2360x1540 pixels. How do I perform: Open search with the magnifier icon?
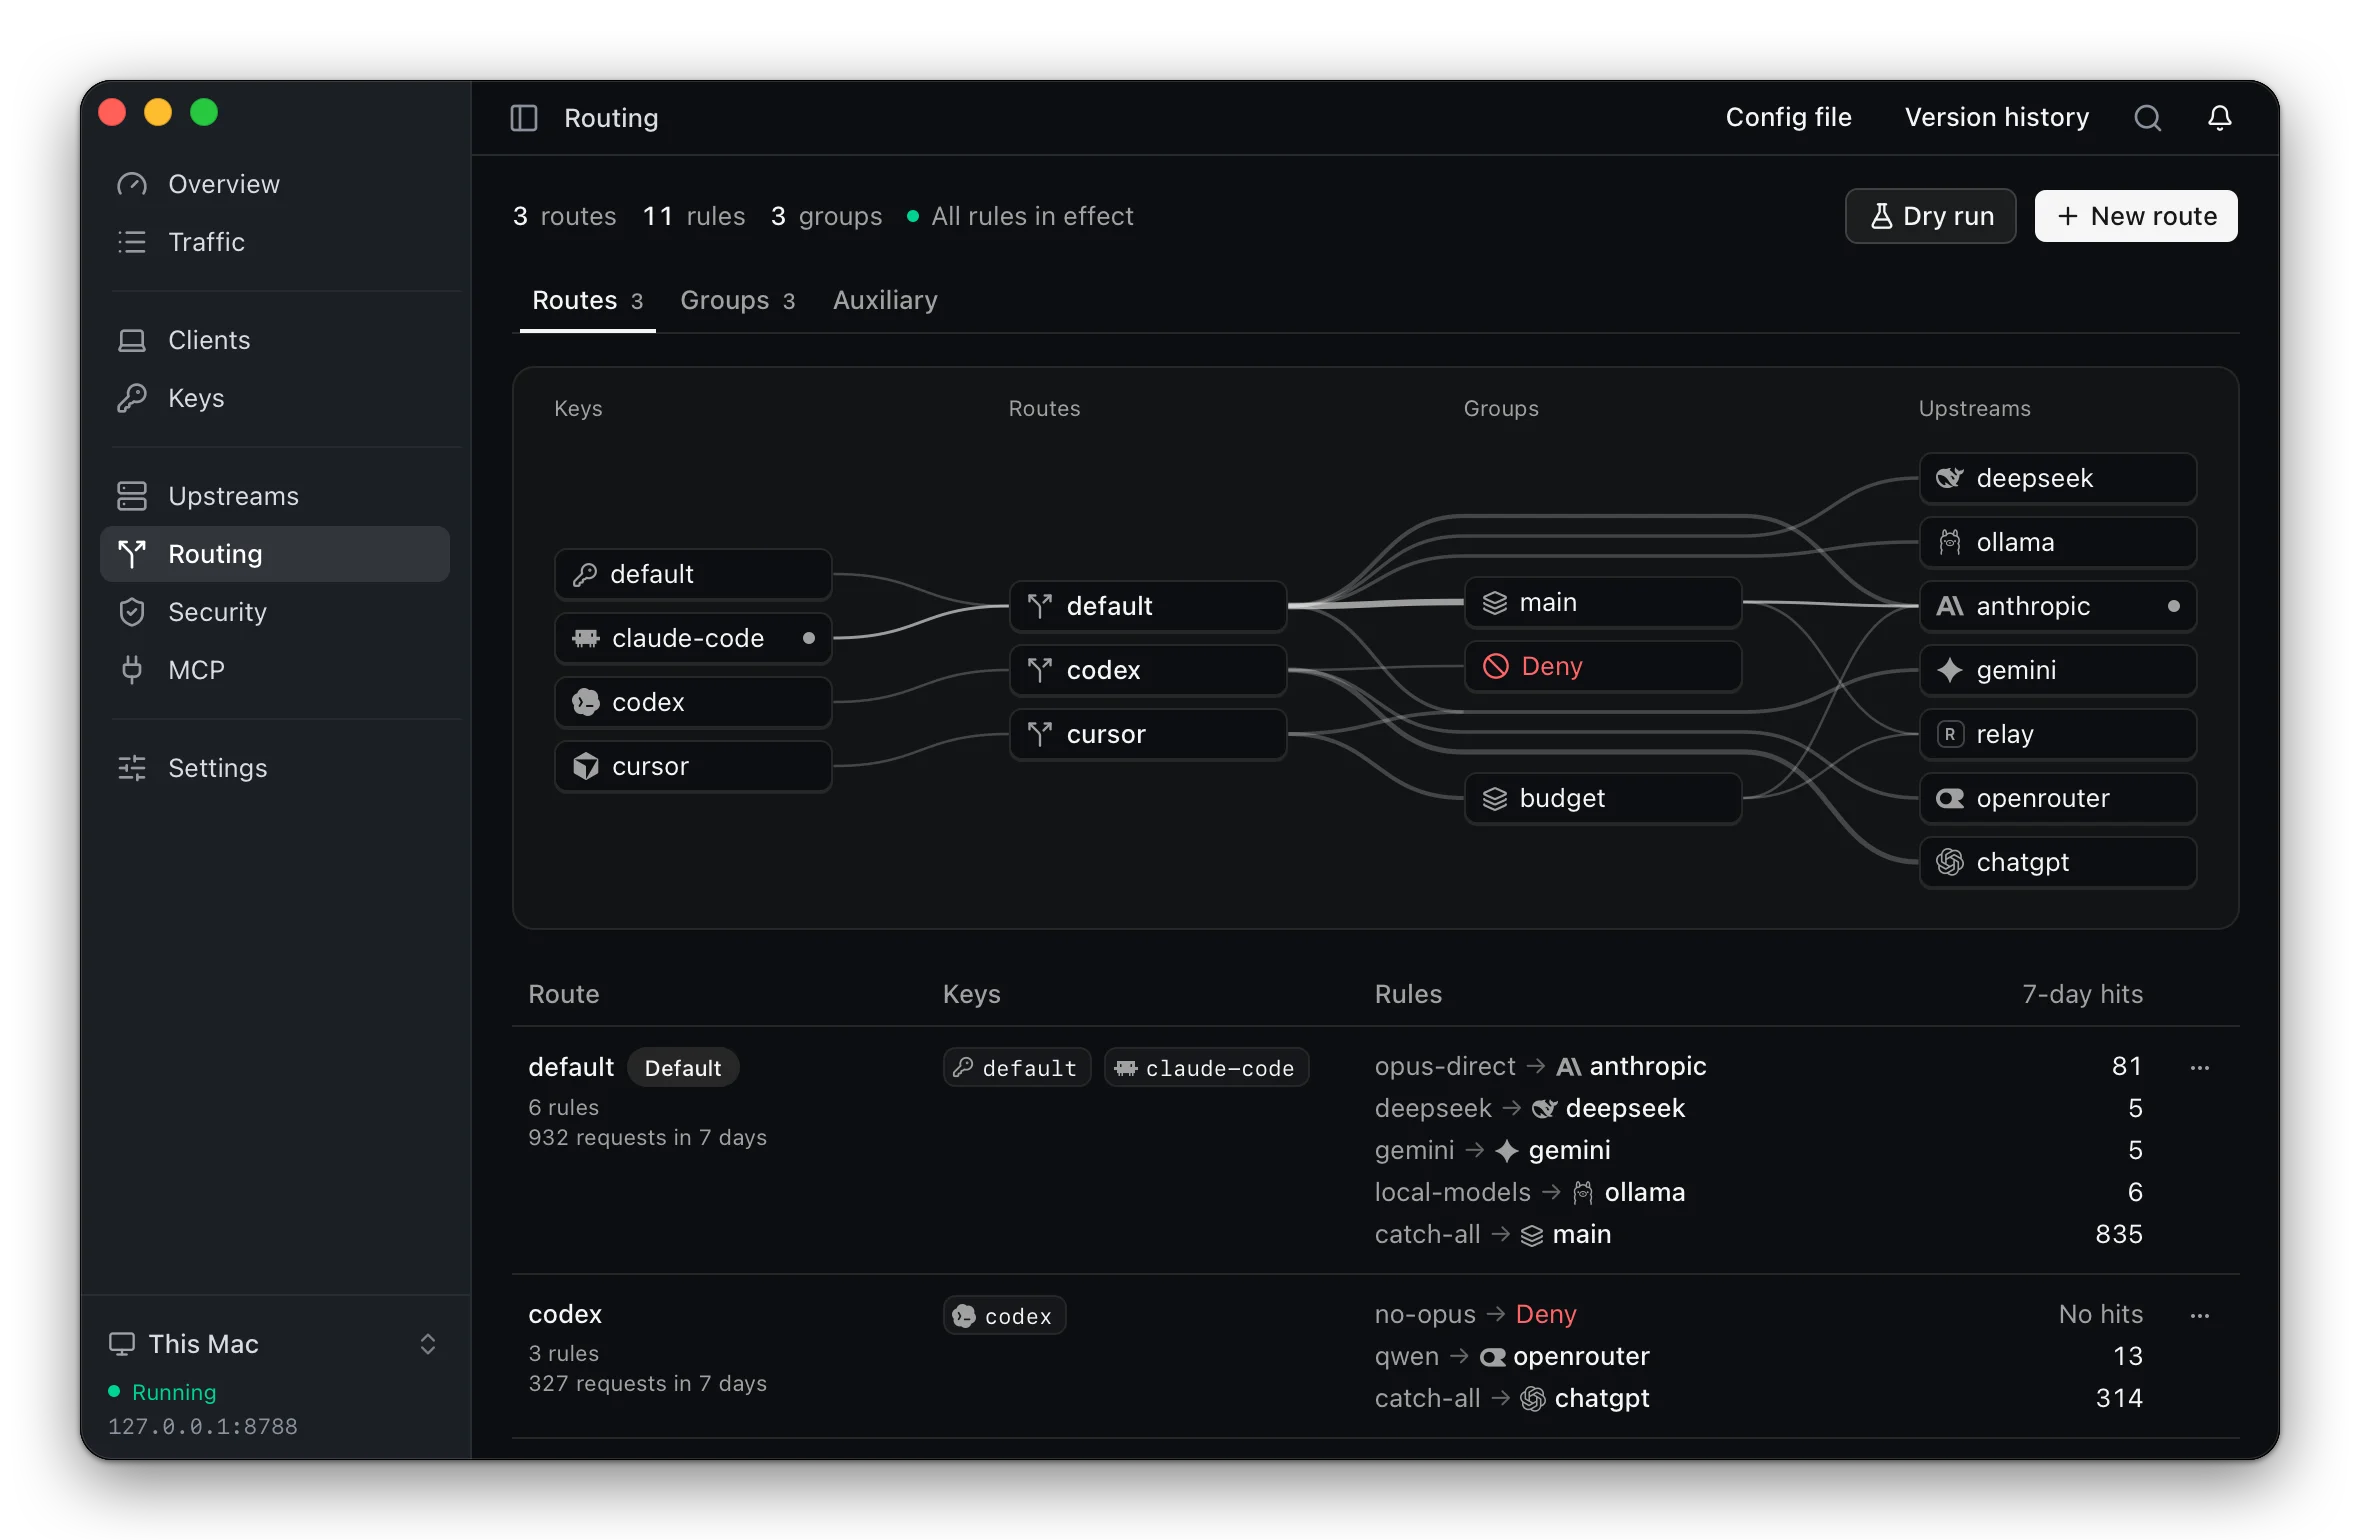tap(2147, 118)
